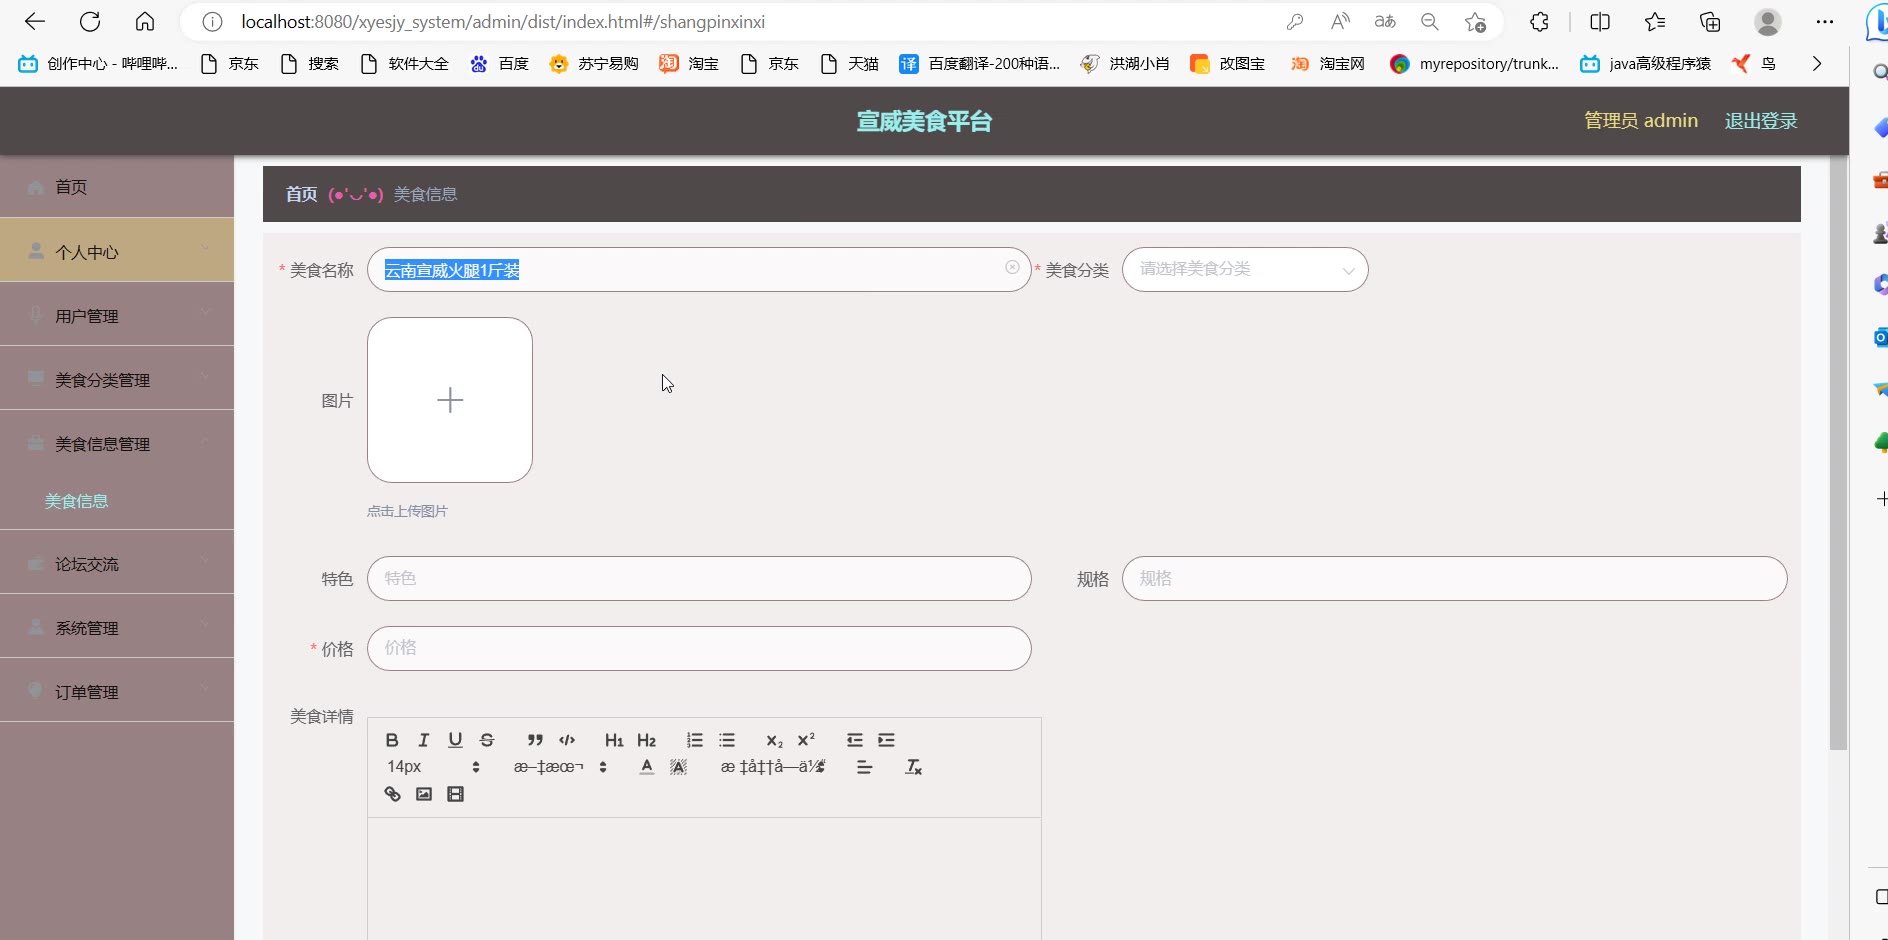Clear the 美食名称 field with the x icon
Screen dimensions: 1888x940
tap(1012, 267)
